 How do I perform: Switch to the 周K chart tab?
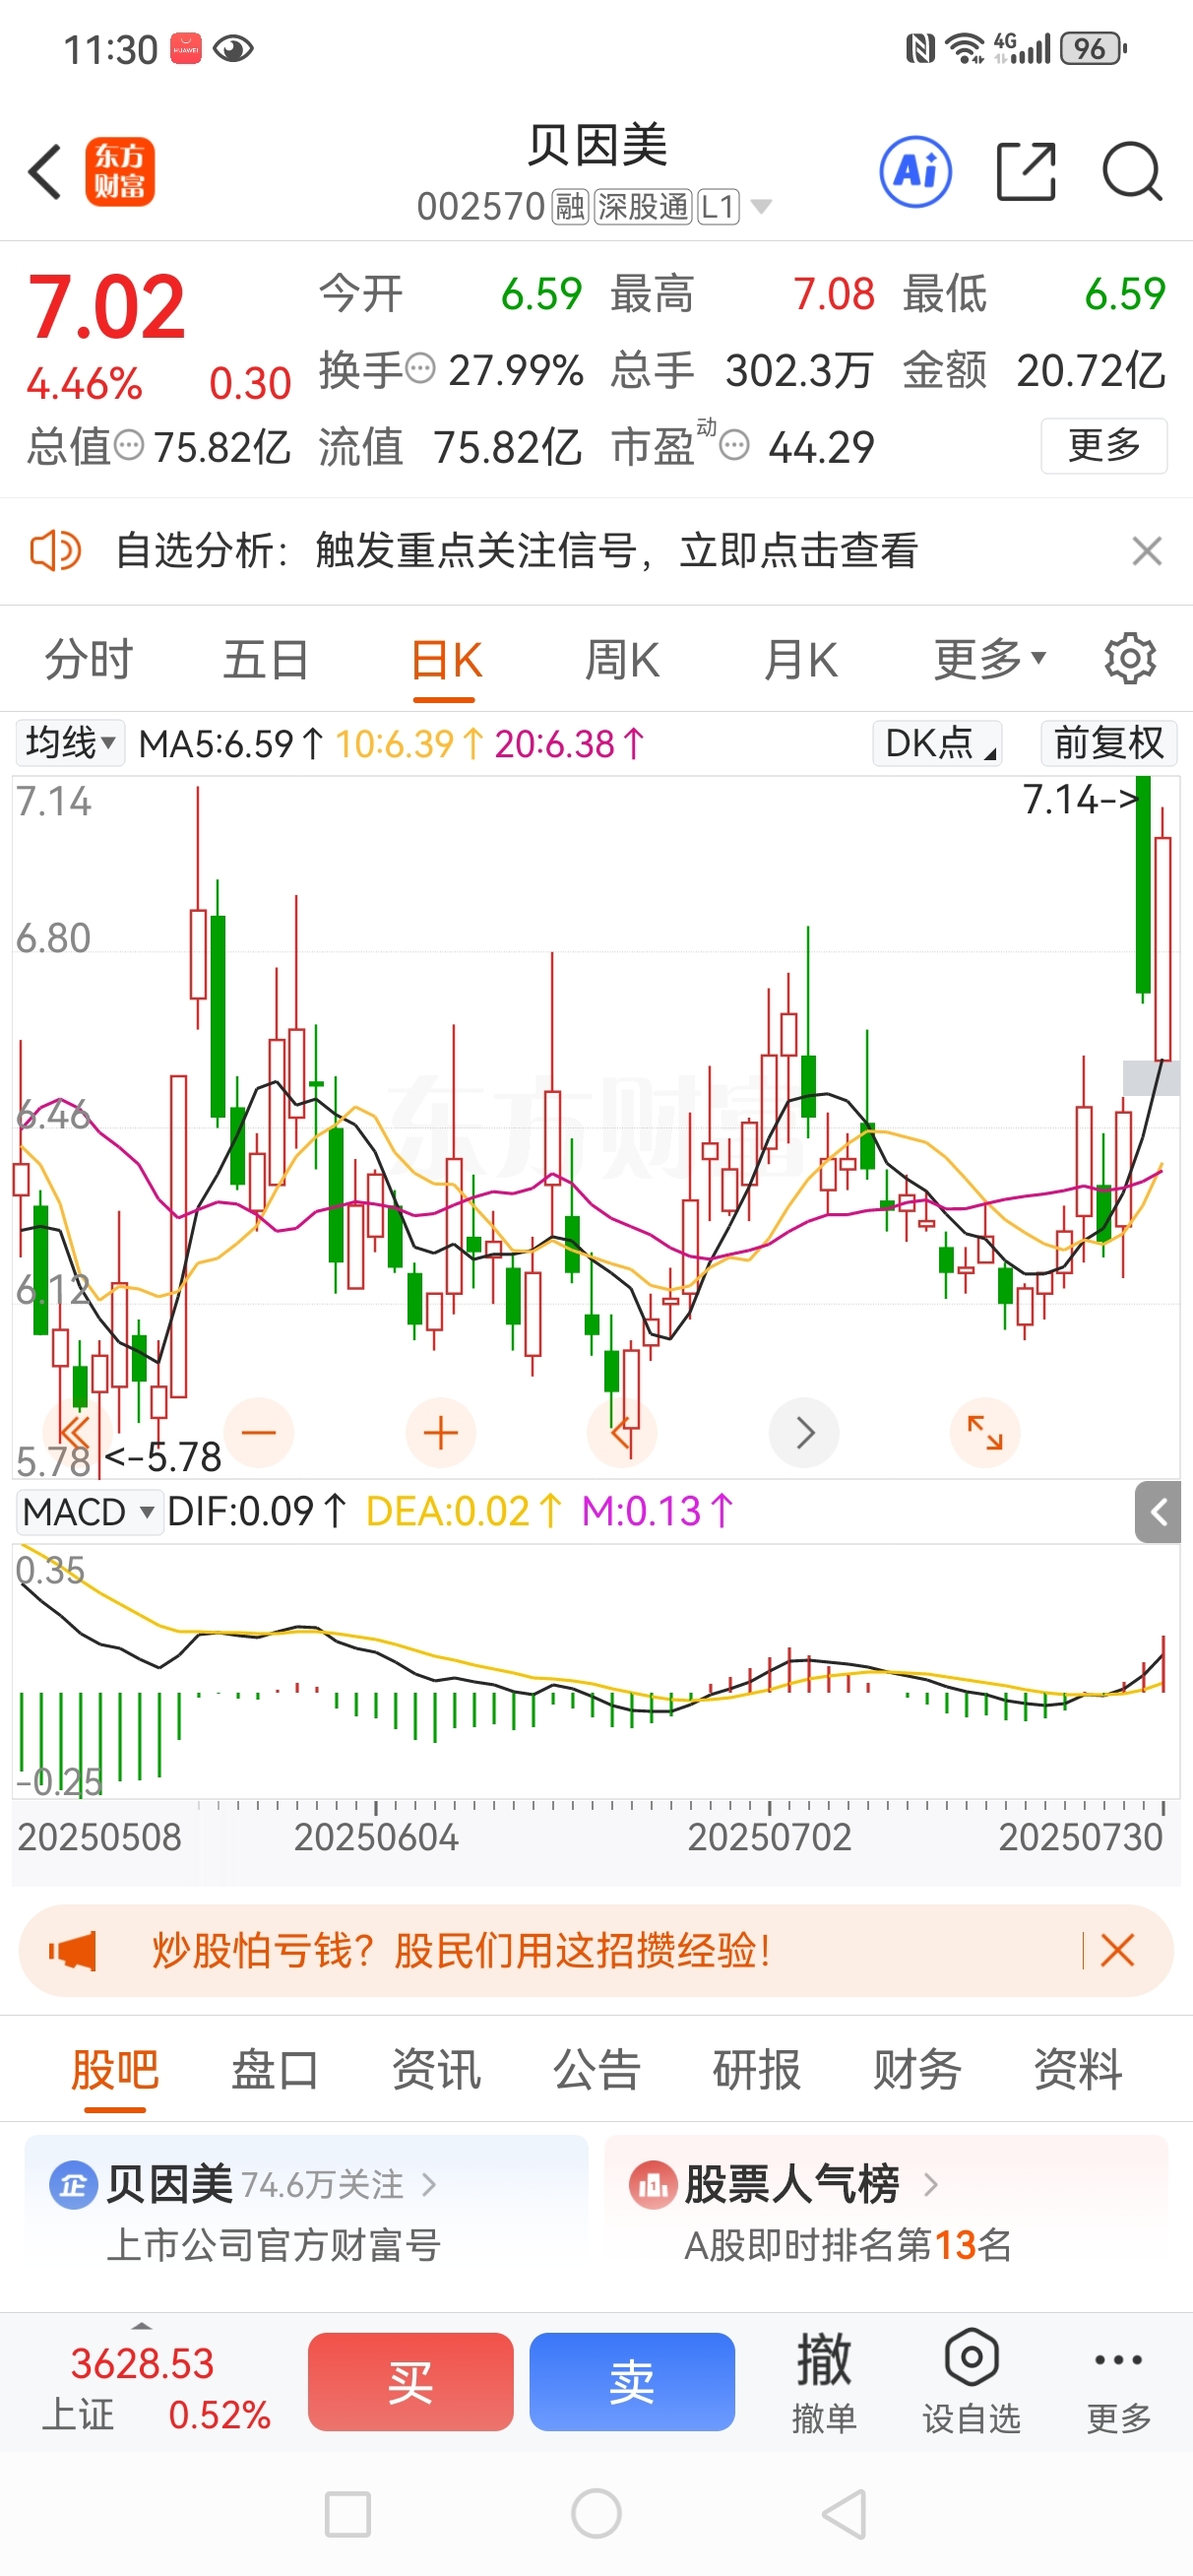coord(622,660)
